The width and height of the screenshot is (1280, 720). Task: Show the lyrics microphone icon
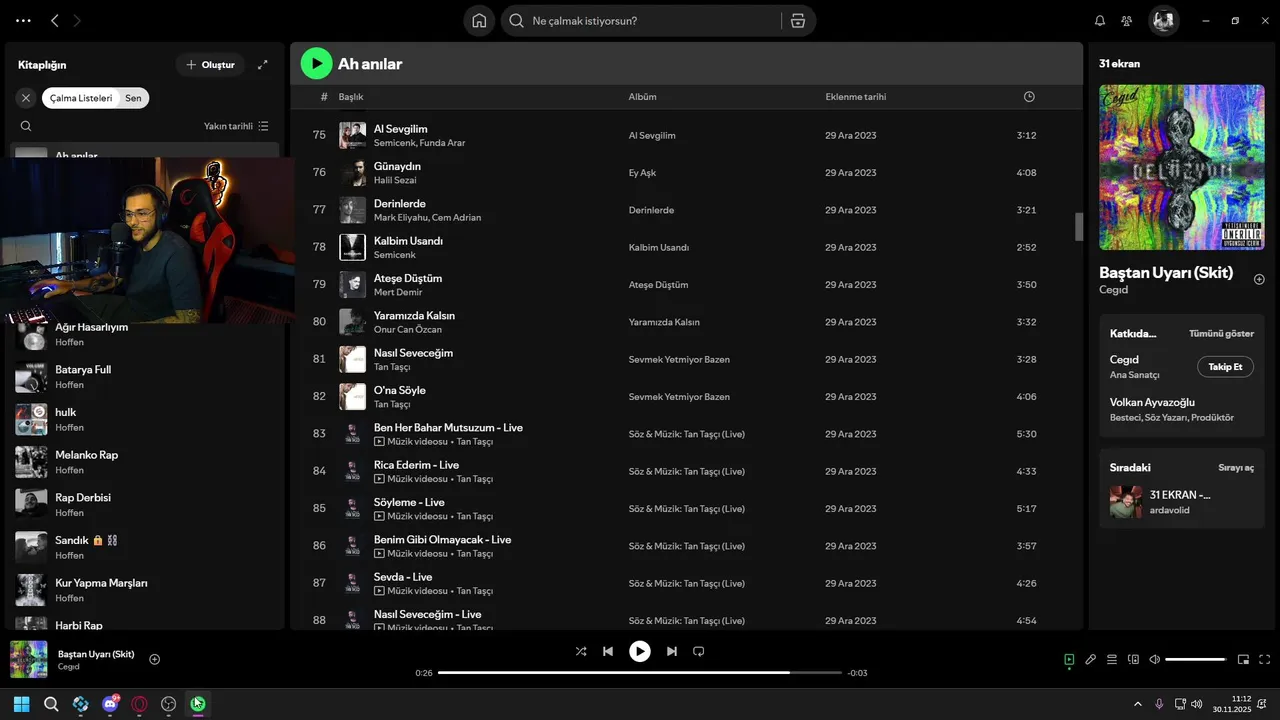click(1091, 659)
